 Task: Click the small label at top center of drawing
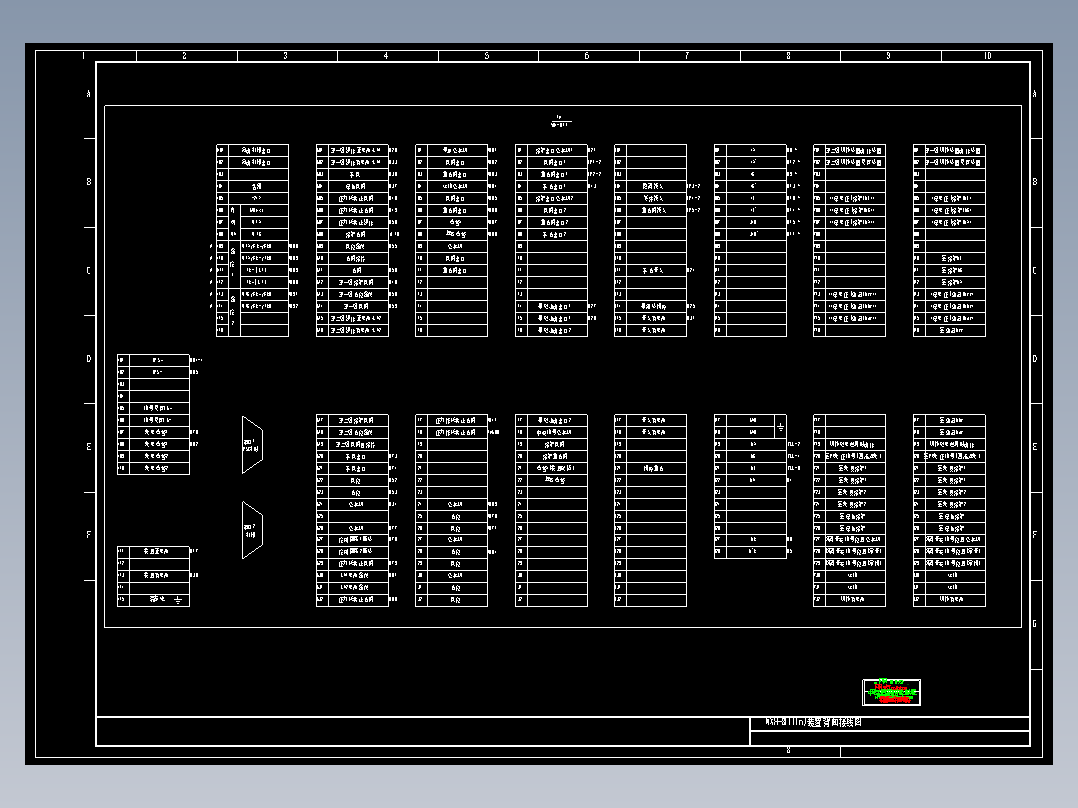click(x=560, y=122)
